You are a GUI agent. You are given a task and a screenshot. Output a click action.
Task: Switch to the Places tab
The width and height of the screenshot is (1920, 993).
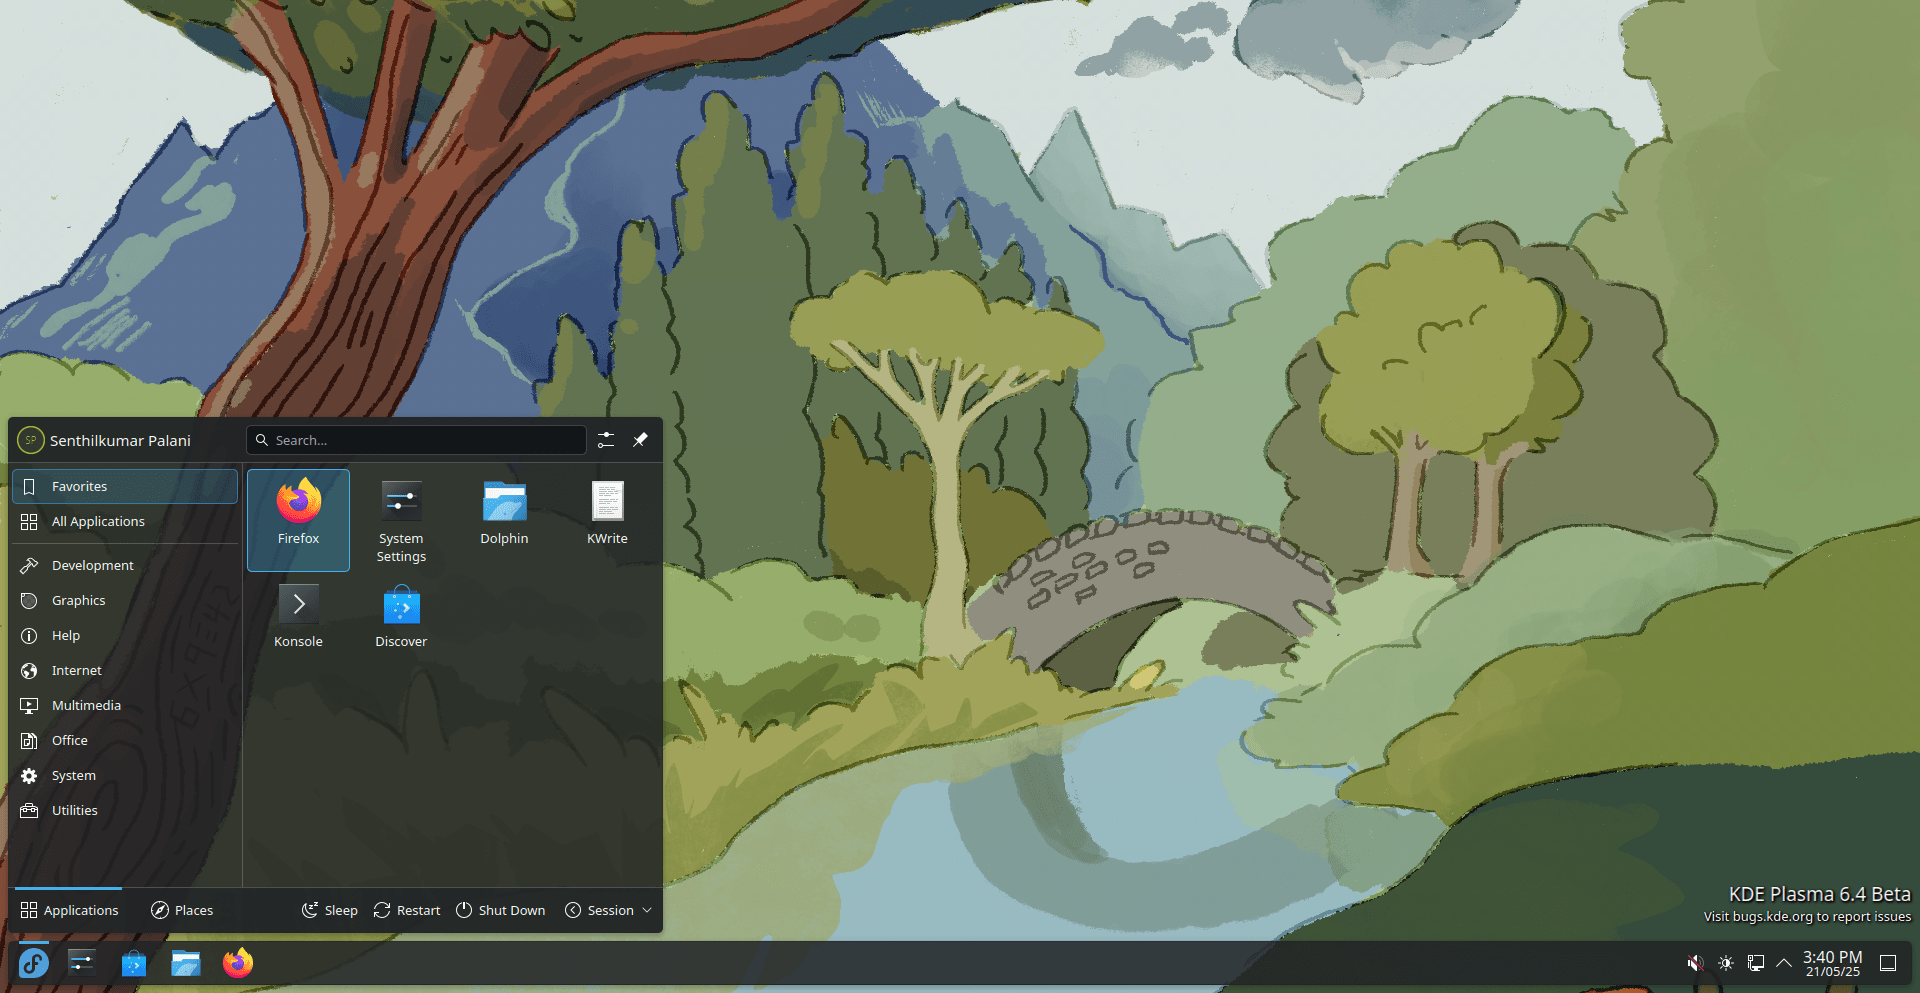182,910
